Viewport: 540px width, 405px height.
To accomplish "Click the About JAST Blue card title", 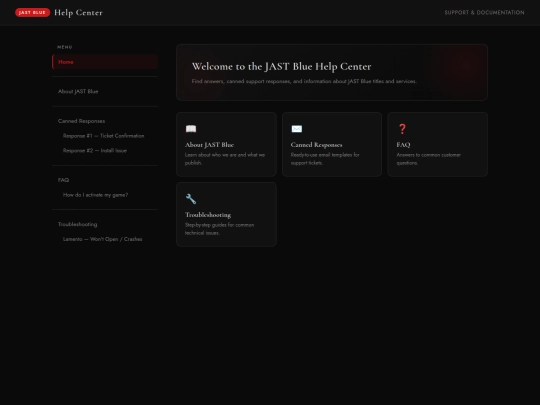I will click(x=209, y=145).
